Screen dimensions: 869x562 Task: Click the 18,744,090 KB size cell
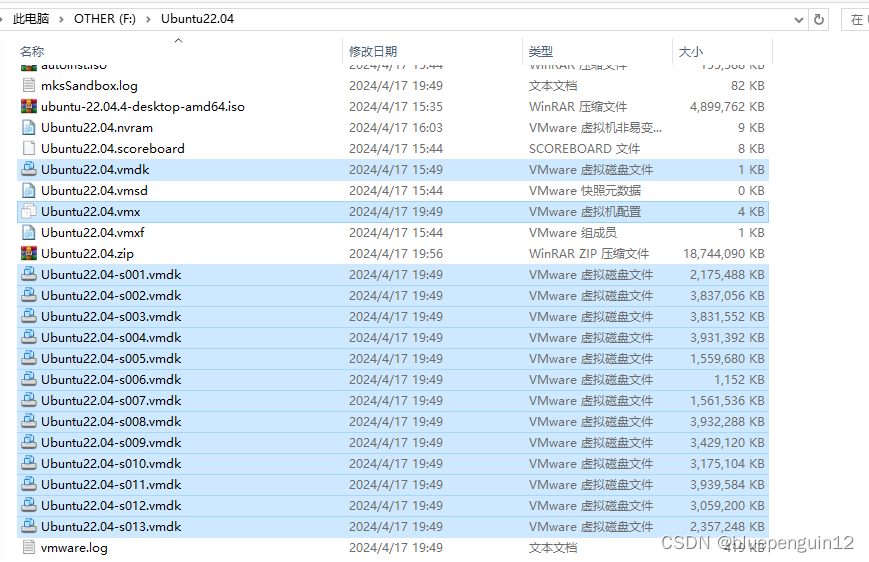coord(724,254)
